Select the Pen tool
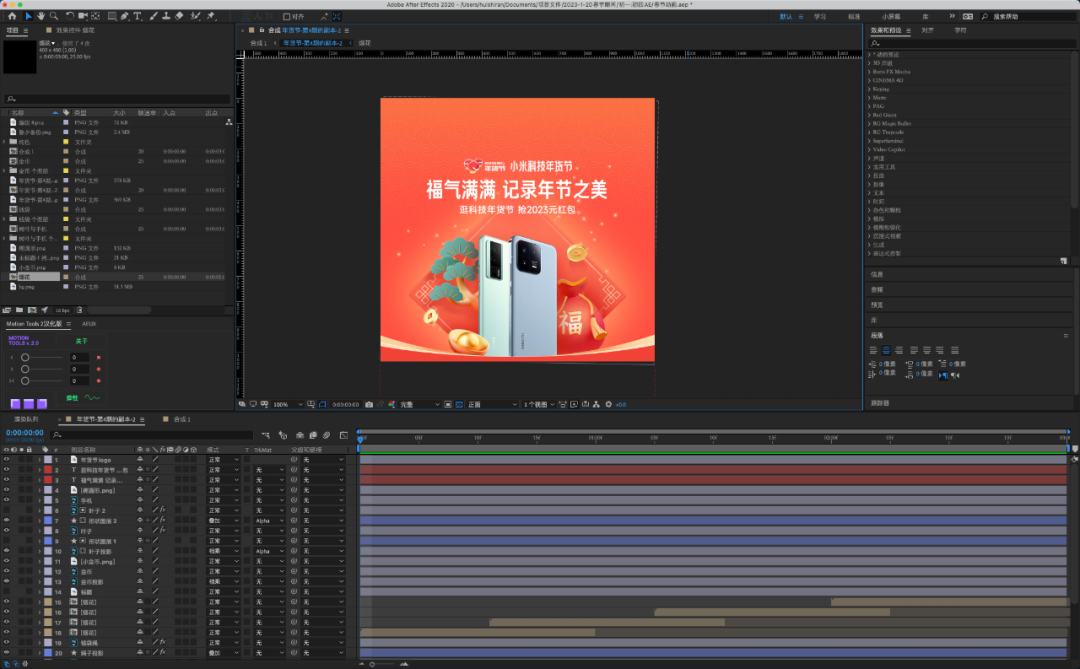Viewport: 1080px width, 669px height. point(124,17)
